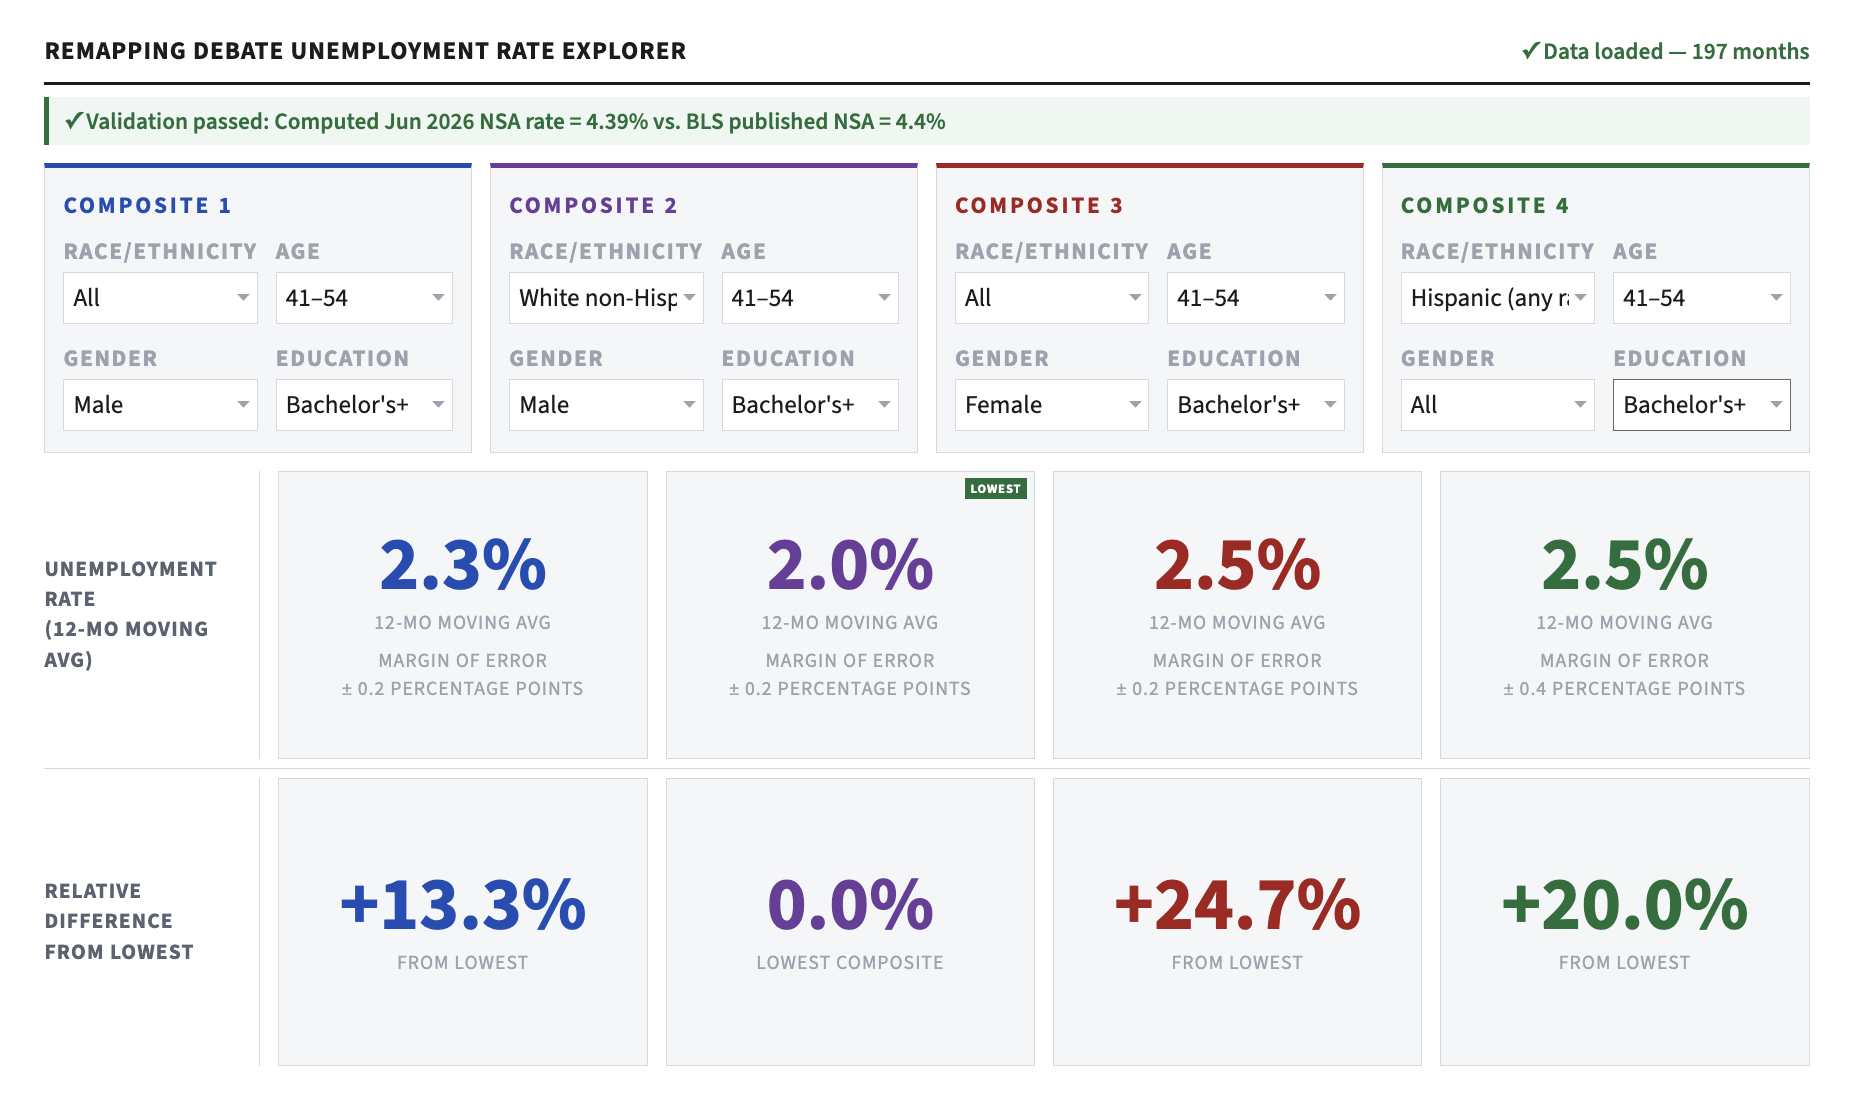
Task: Click the 2.0% unemployment rate value
Action: click(850, 565)
